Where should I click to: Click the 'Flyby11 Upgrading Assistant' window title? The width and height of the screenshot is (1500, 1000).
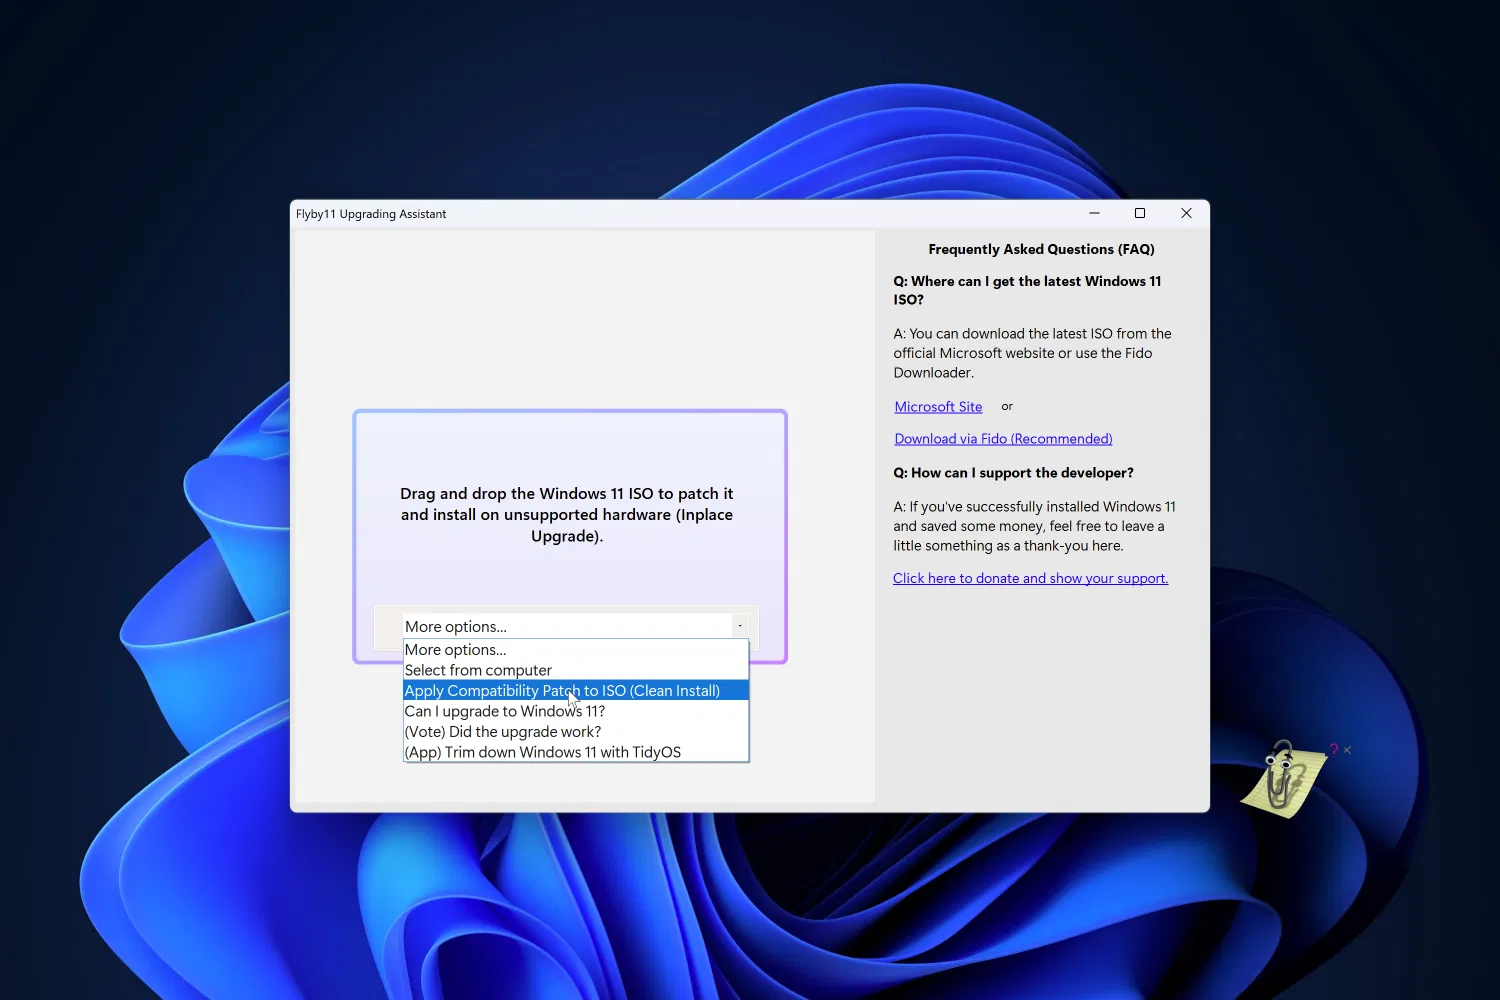tap(371, 214)
